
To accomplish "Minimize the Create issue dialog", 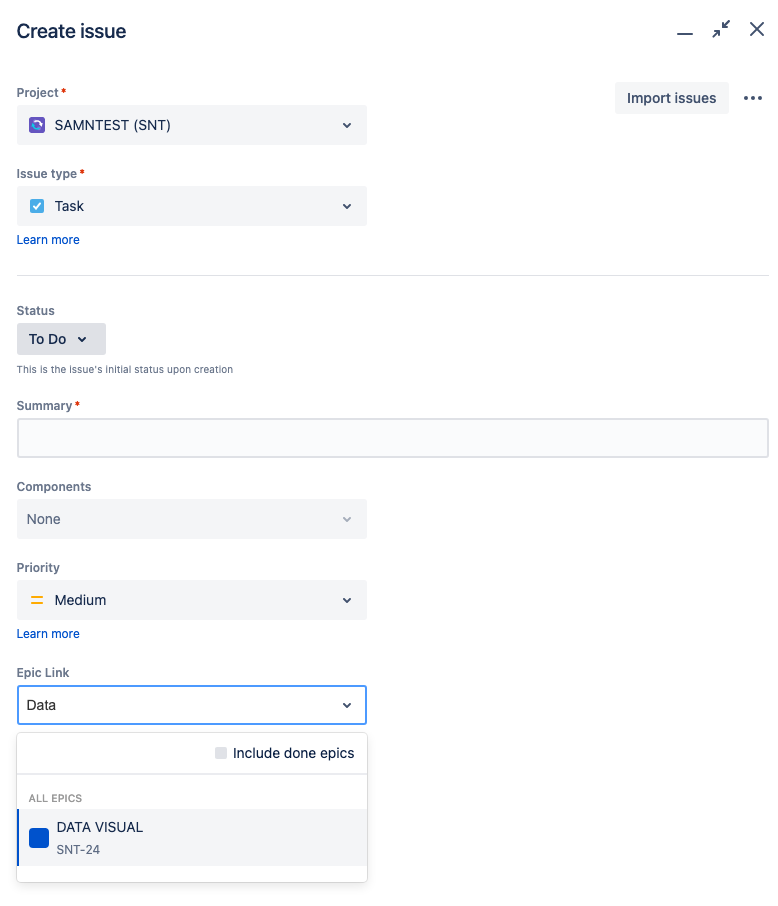I will (x=684, y=34).
